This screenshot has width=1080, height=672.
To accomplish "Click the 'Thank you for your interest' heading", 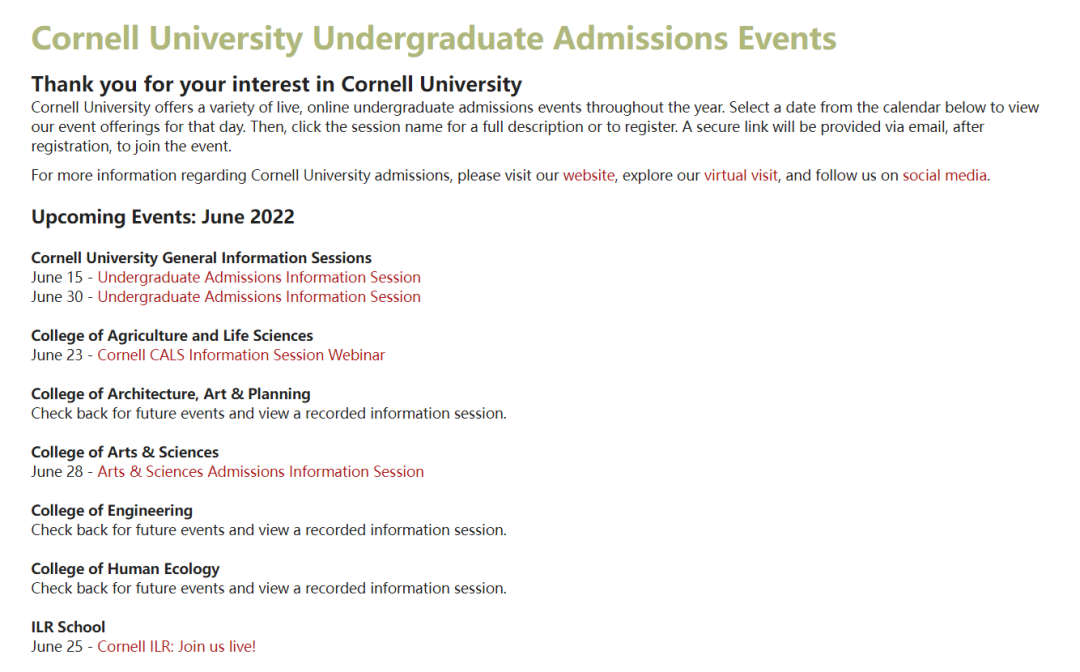I will [x=276, y=84].
